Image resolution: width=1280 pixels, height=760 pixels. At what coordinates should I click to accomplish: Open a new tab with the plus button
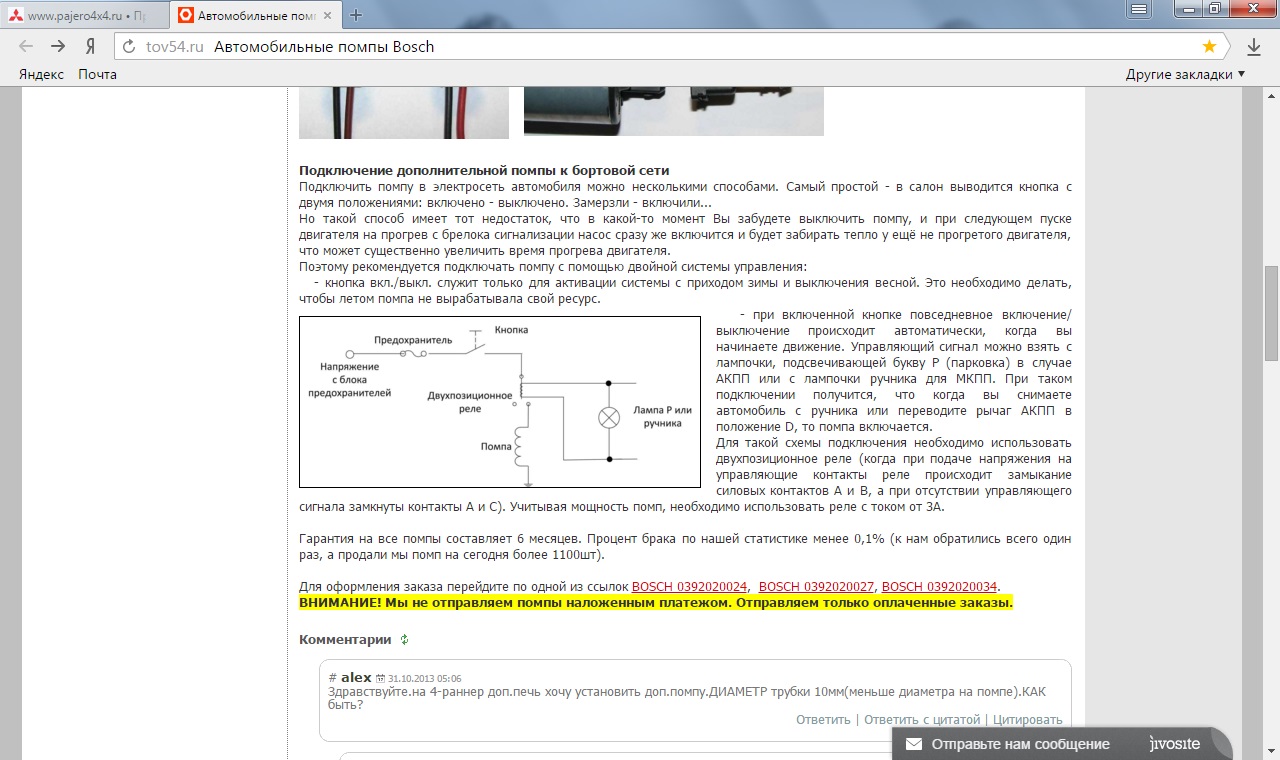click(356, 15)
